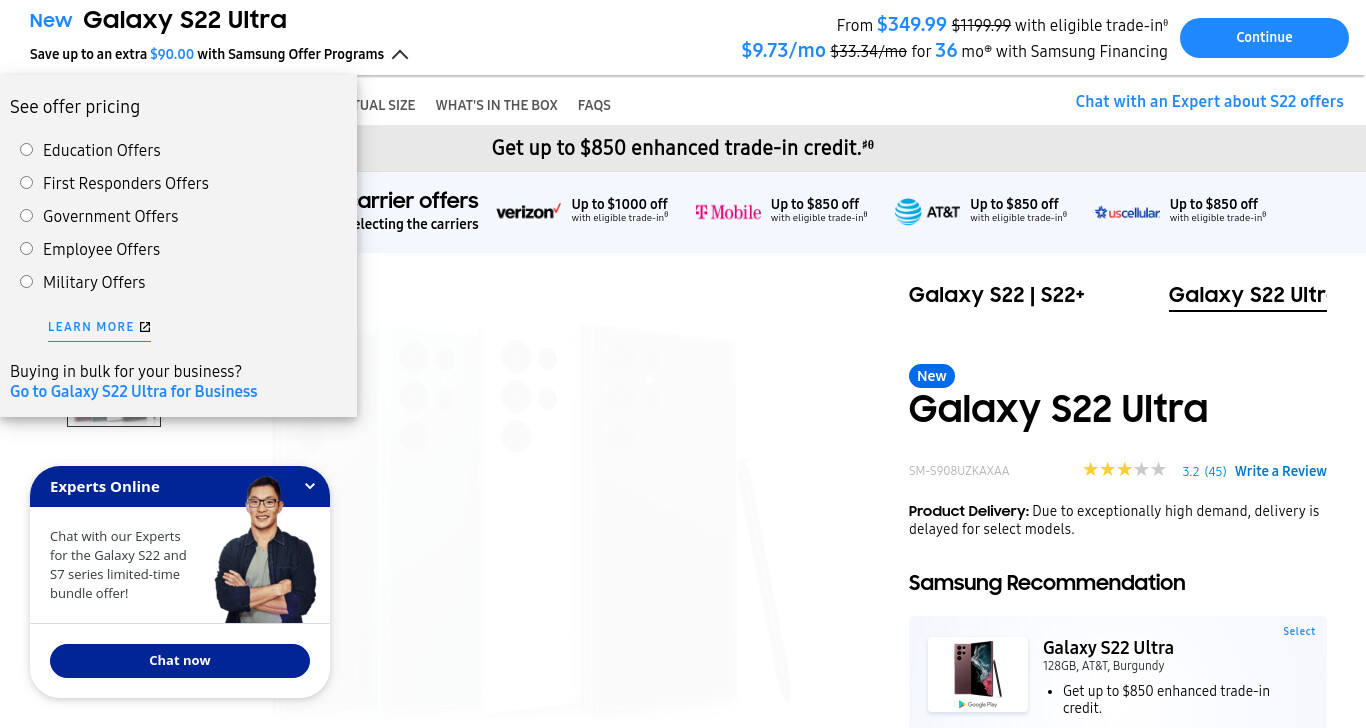The height and width of the screenshot is (728, 1366).
Task: Select the First Responders Offers radio button
Action: [27, 183]
